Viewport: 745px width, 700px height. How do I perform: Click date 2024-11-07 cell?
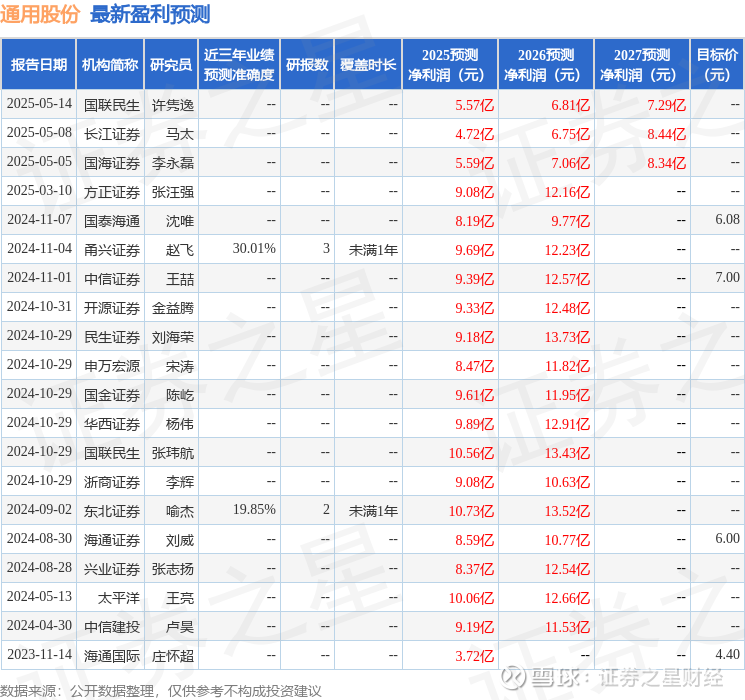tap(39, 220)
